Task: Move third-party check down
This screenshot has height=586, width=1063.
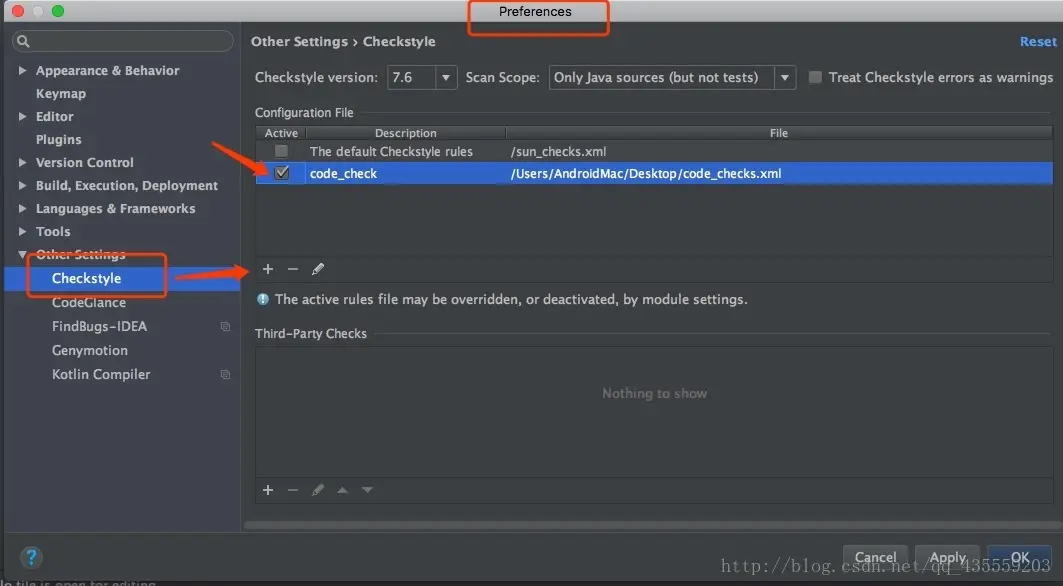Action: coord(367,490)
